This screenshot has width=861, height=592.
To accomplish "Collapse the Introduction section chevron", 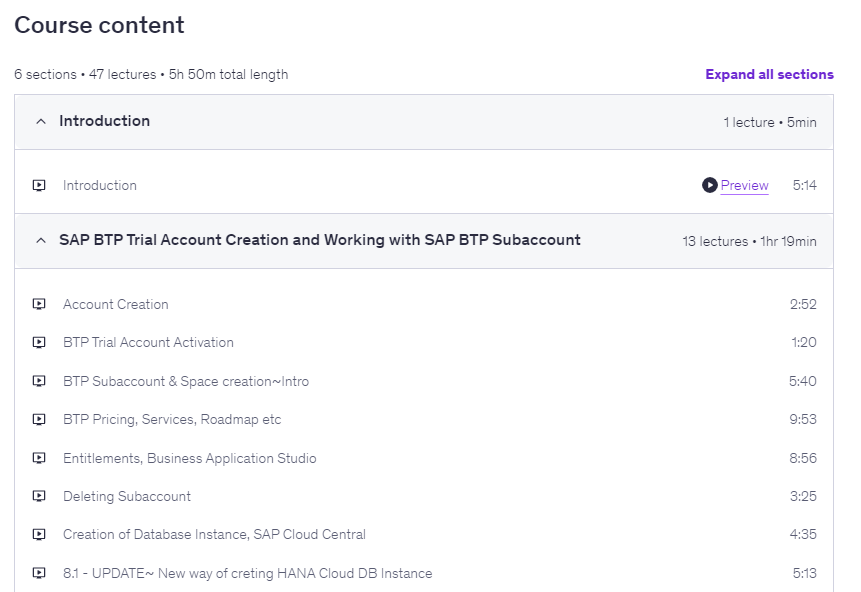I will tap(41, 122).
